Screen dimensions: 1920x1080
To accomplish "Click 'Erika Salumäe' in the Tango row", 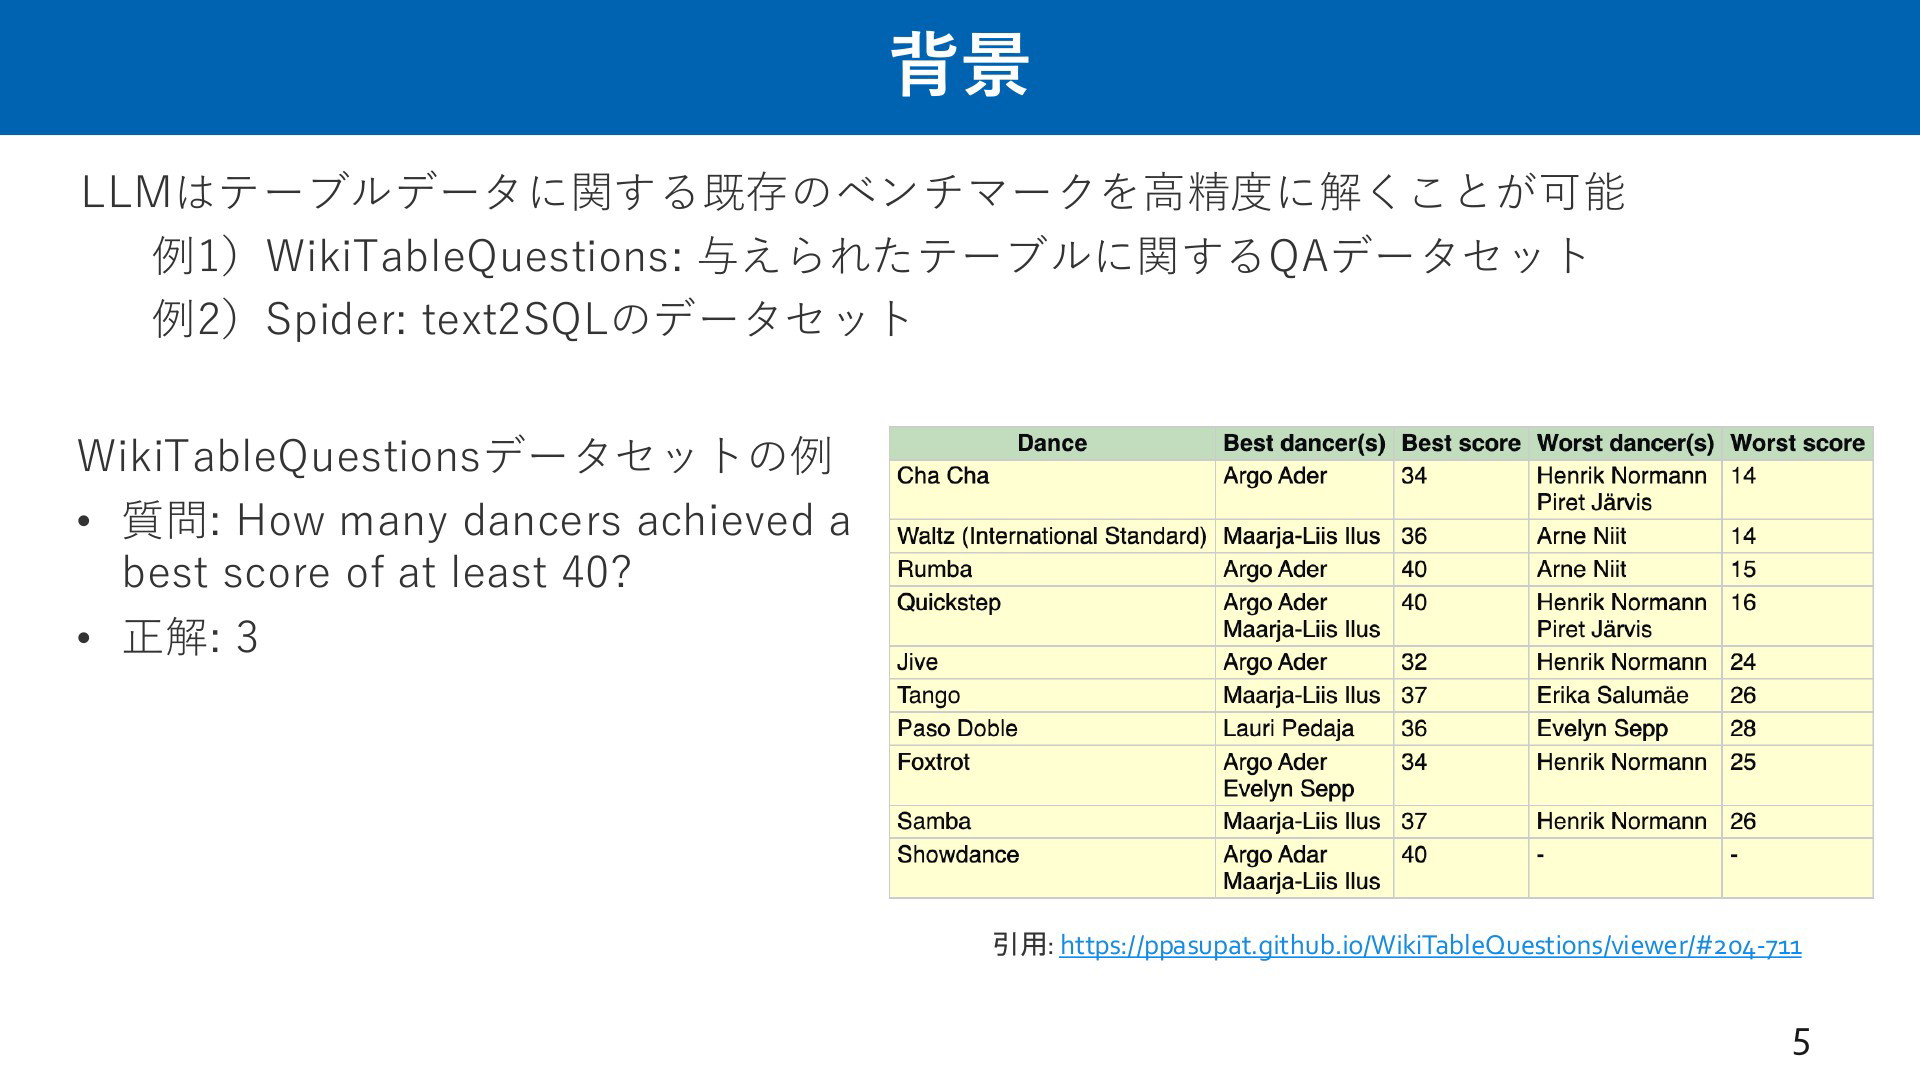I will (1612, 695).
